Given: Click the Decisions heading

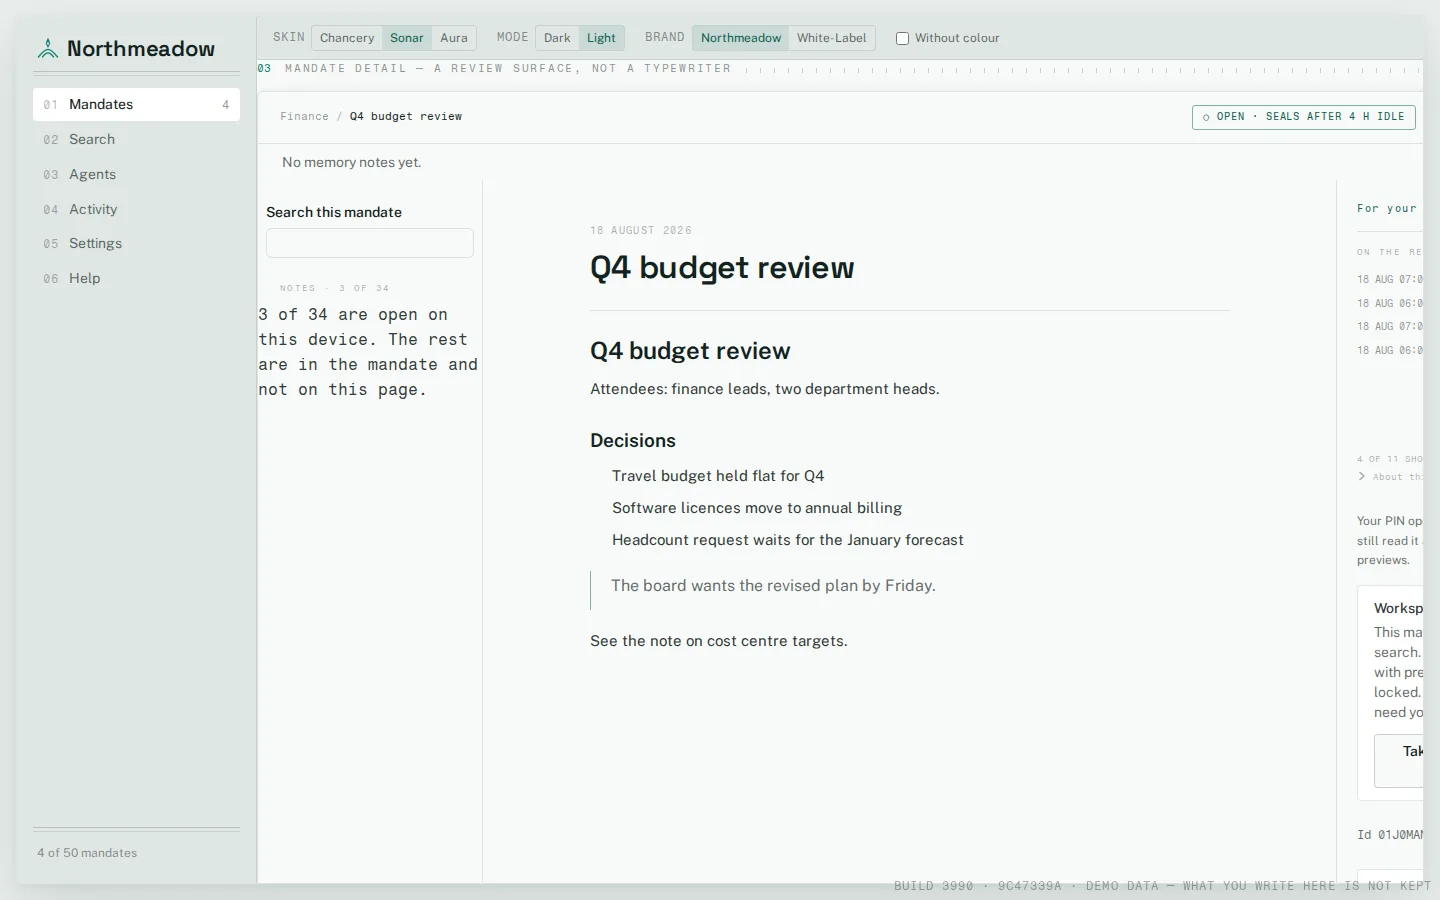Looking at the screenshot, I should (x=633, y=440).
